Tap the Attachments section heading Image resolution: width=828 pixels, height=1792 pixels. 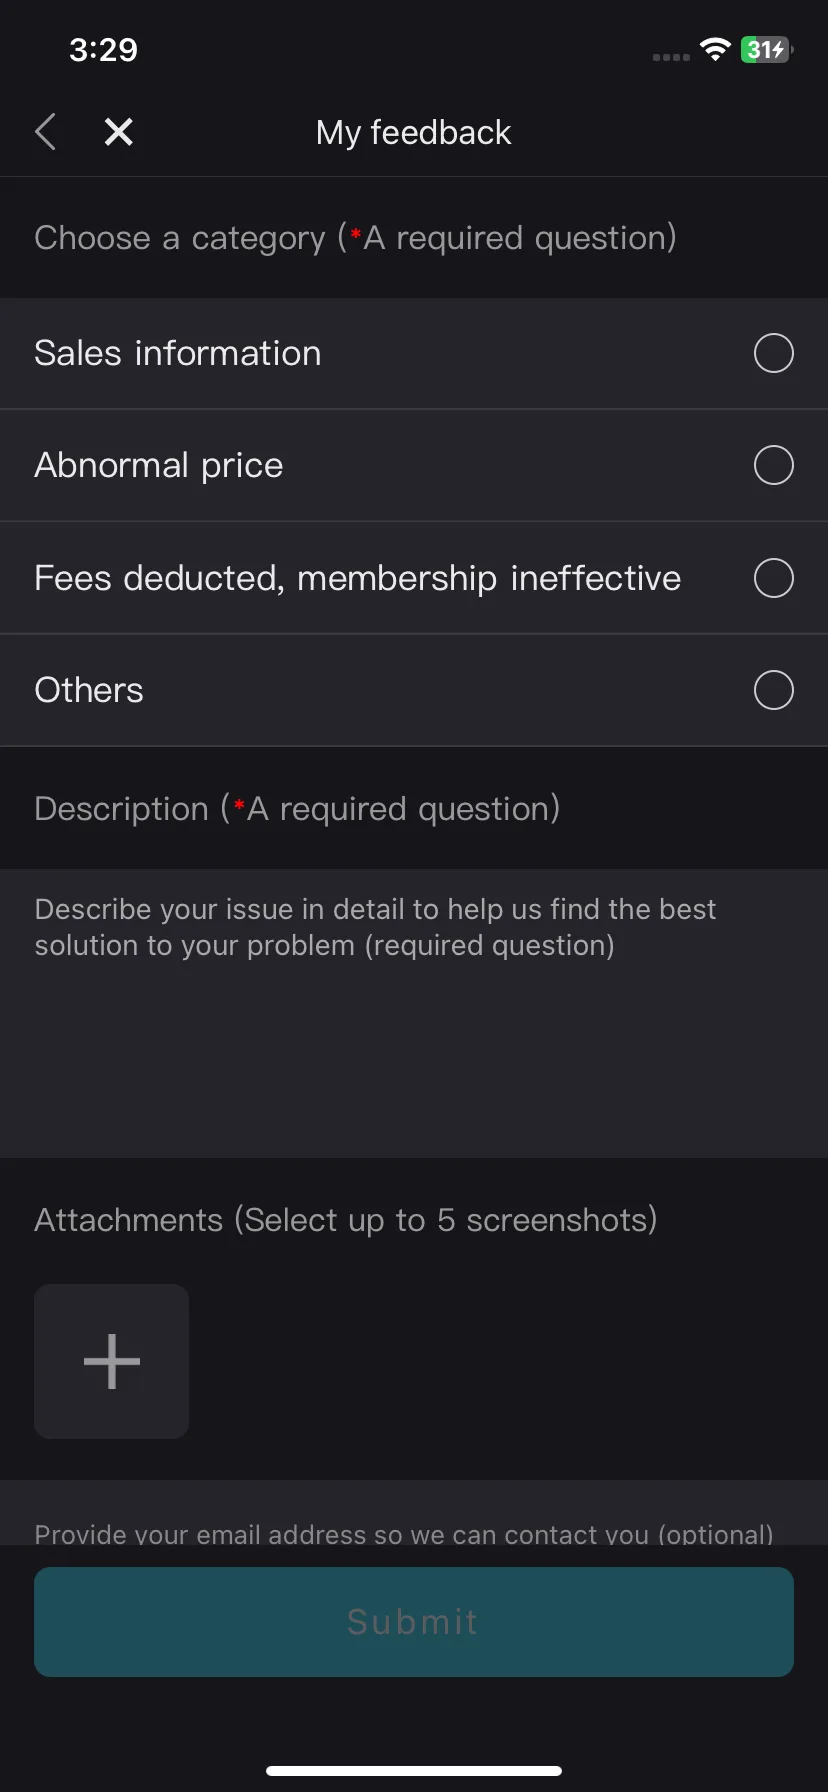(x=346, y=1220)
